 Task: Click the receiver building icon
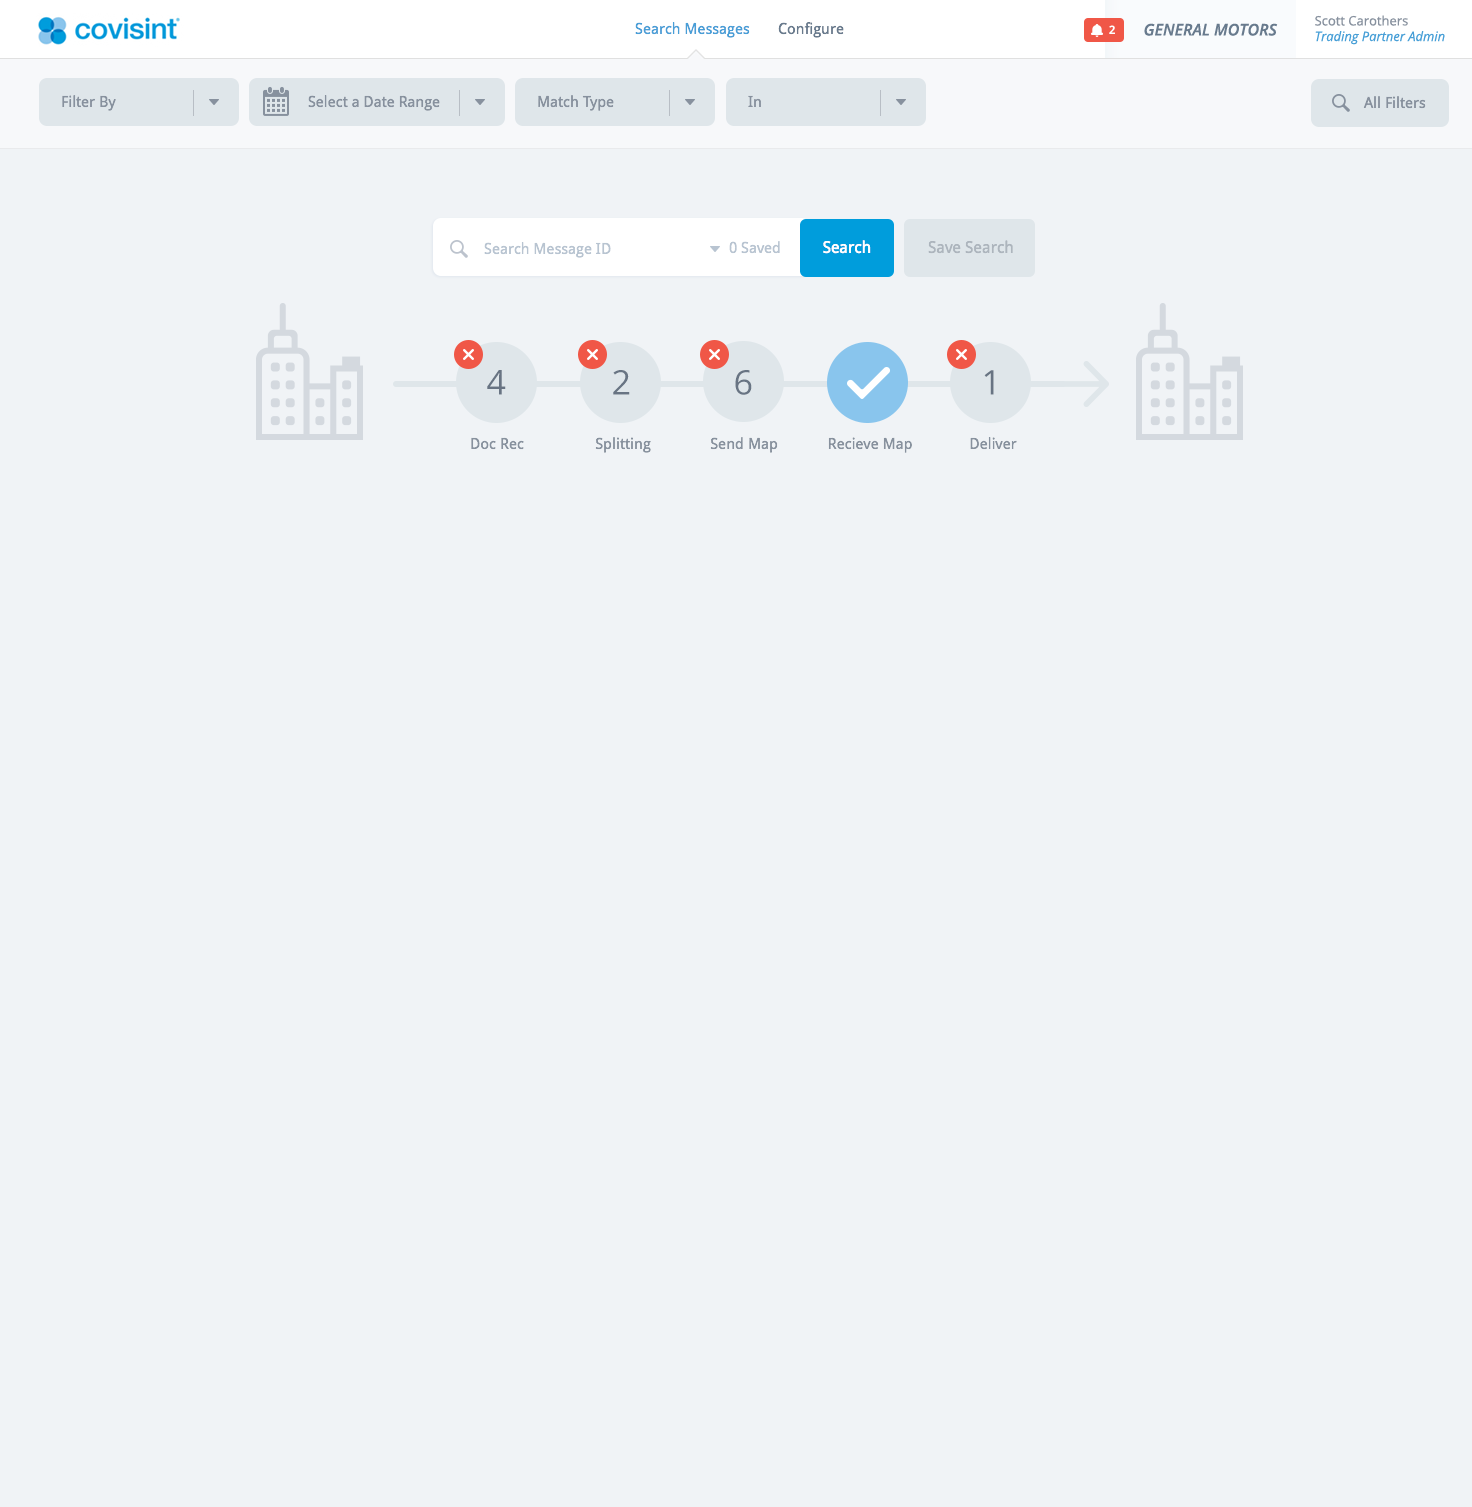point(1189,372)
